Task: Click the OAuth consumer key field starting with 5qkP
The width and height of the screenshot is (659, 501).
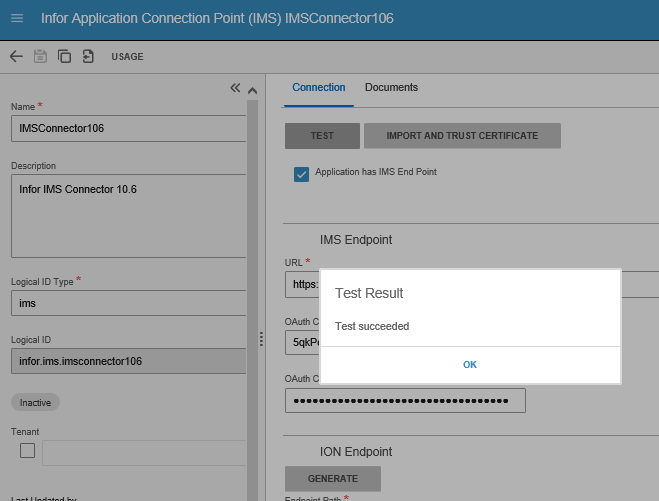Action: tap(302, 342)
